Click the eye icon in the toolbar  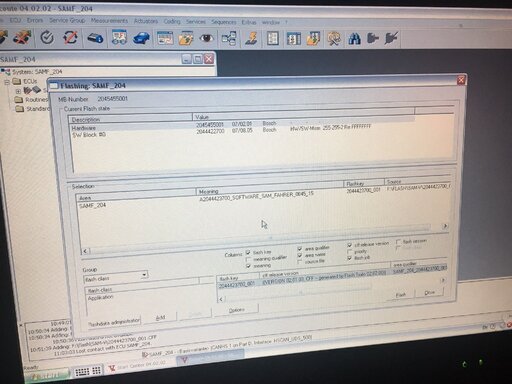click(x=207, y=38)
